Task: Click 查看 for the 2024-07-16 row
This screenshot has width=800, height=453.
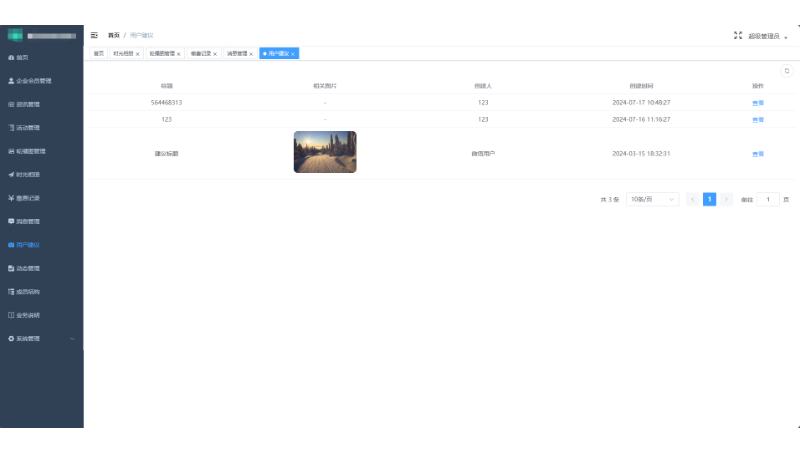Action: pos(758,120)
